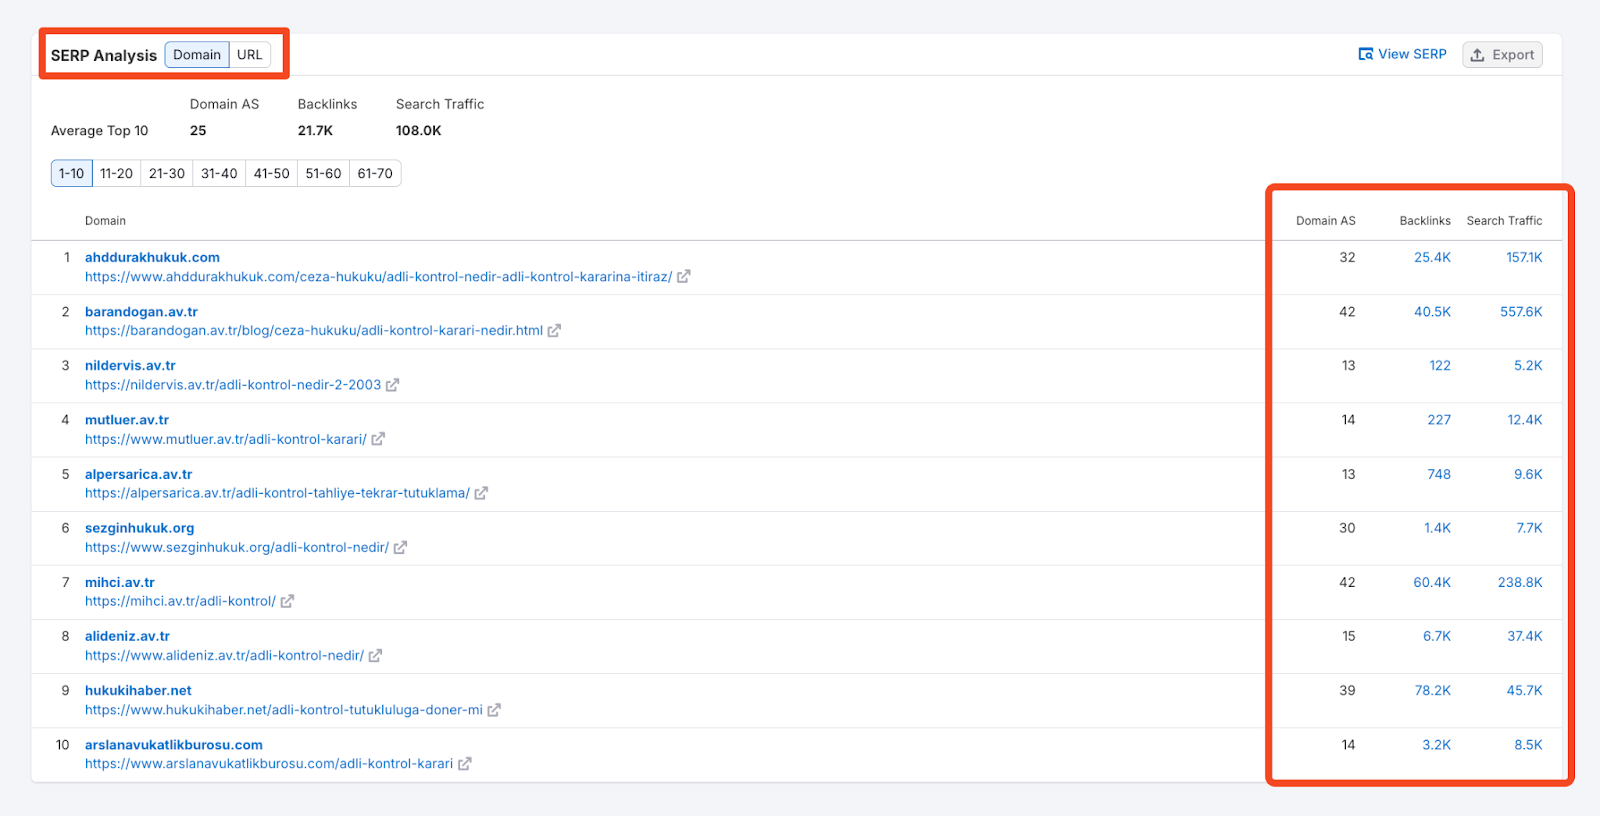
Task: Select the 51-60 results range tab
Action: coord(323,173)
